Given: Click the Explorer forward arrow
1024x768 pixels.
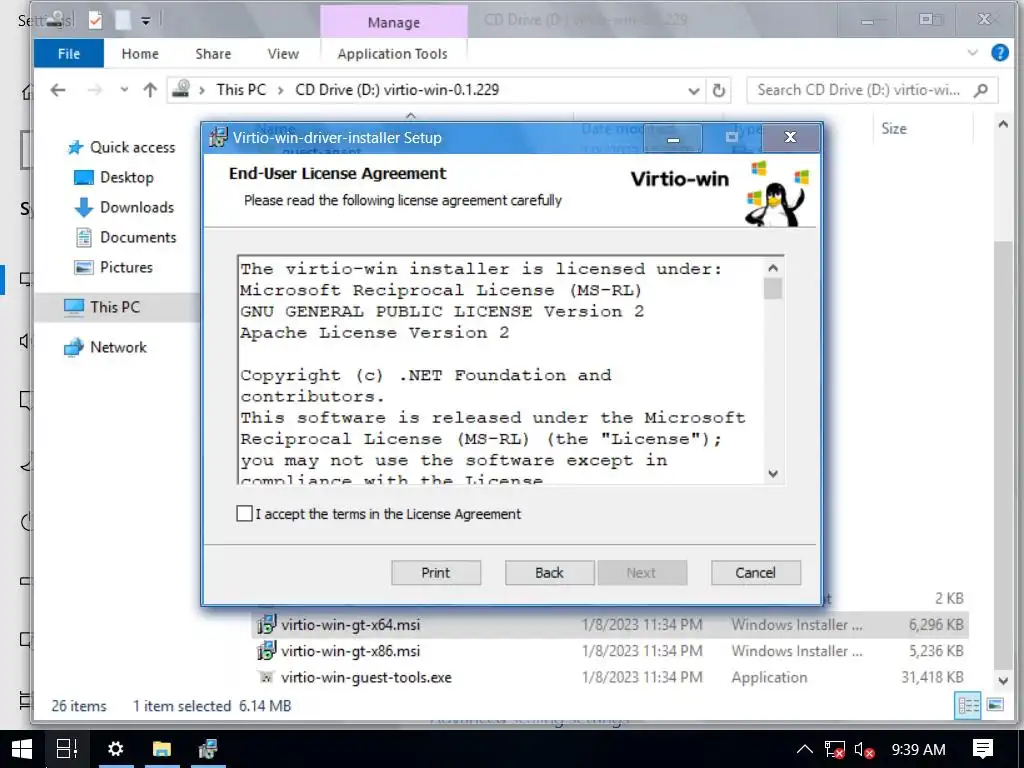Looking at the screenshot, I should pyautogui.click(x=95, y=90).
